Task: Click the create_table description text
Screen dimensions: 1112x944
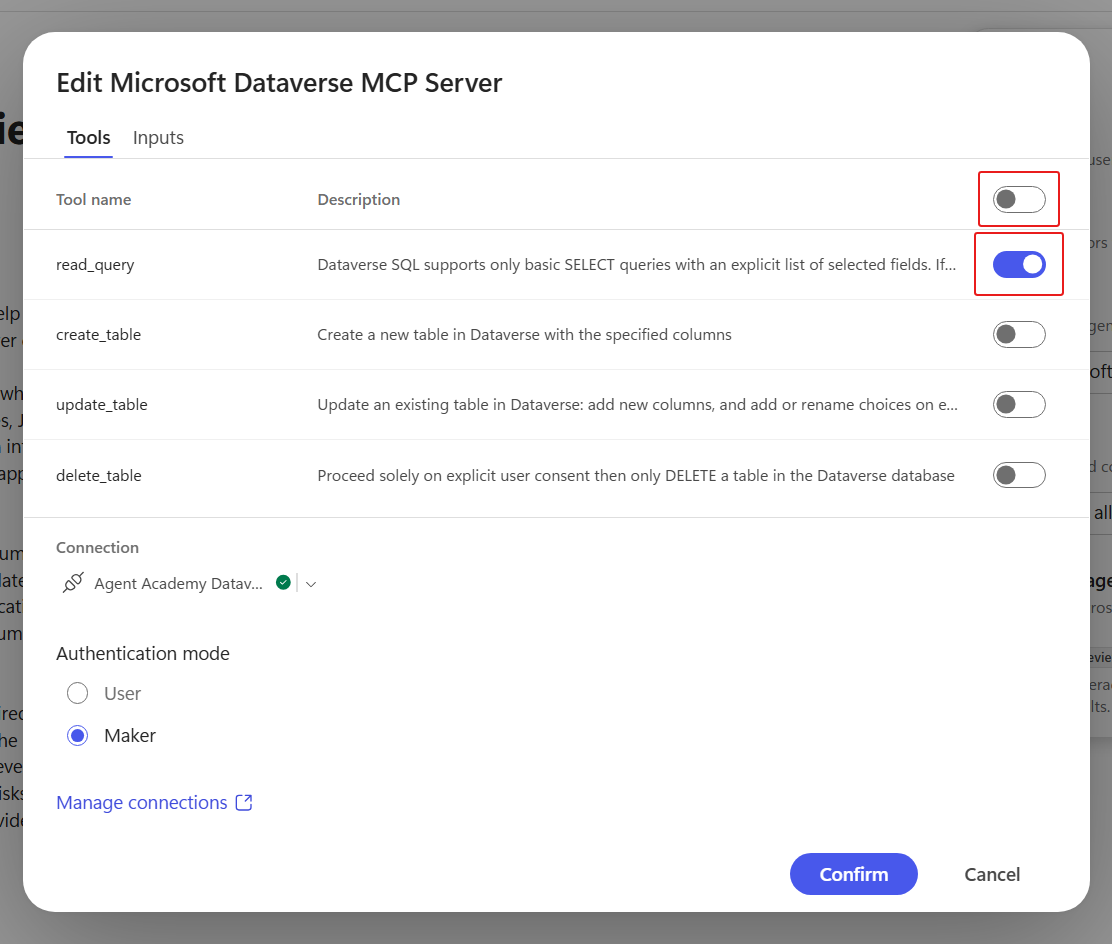Action: coord(524,335)
